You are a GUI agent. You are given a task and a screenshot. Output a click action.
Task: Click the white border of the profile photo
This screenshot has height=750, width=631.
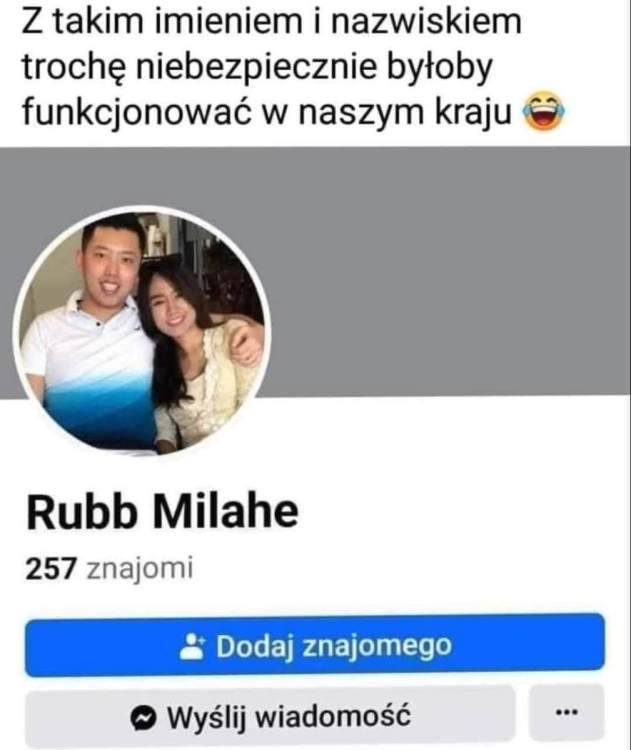(x=142, y=209)
